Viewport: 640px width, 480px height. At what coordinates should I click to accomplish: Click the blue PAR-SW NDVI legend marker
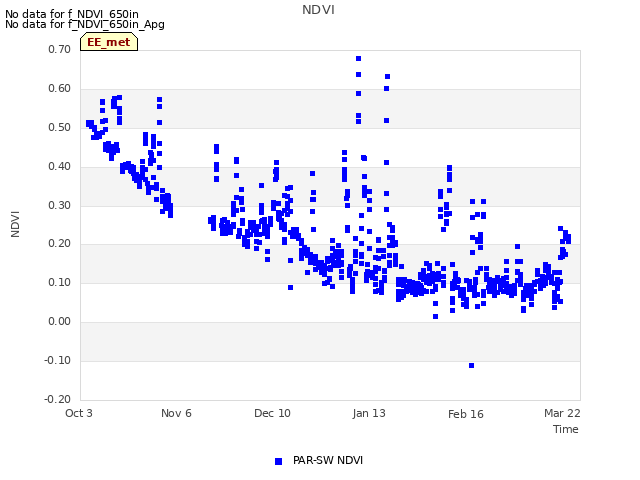tap(278, 461)
